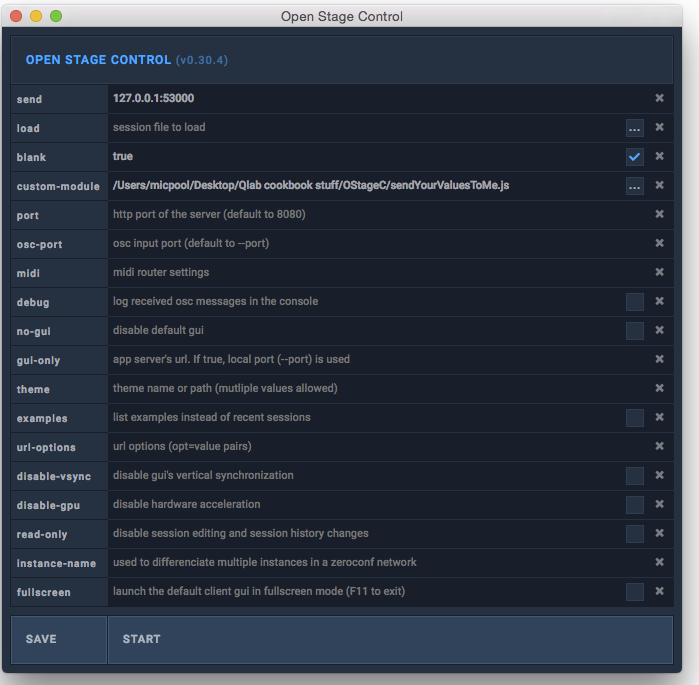Check the read-only option box
Screen dimensions: 699x685
[x=634, y=534]
